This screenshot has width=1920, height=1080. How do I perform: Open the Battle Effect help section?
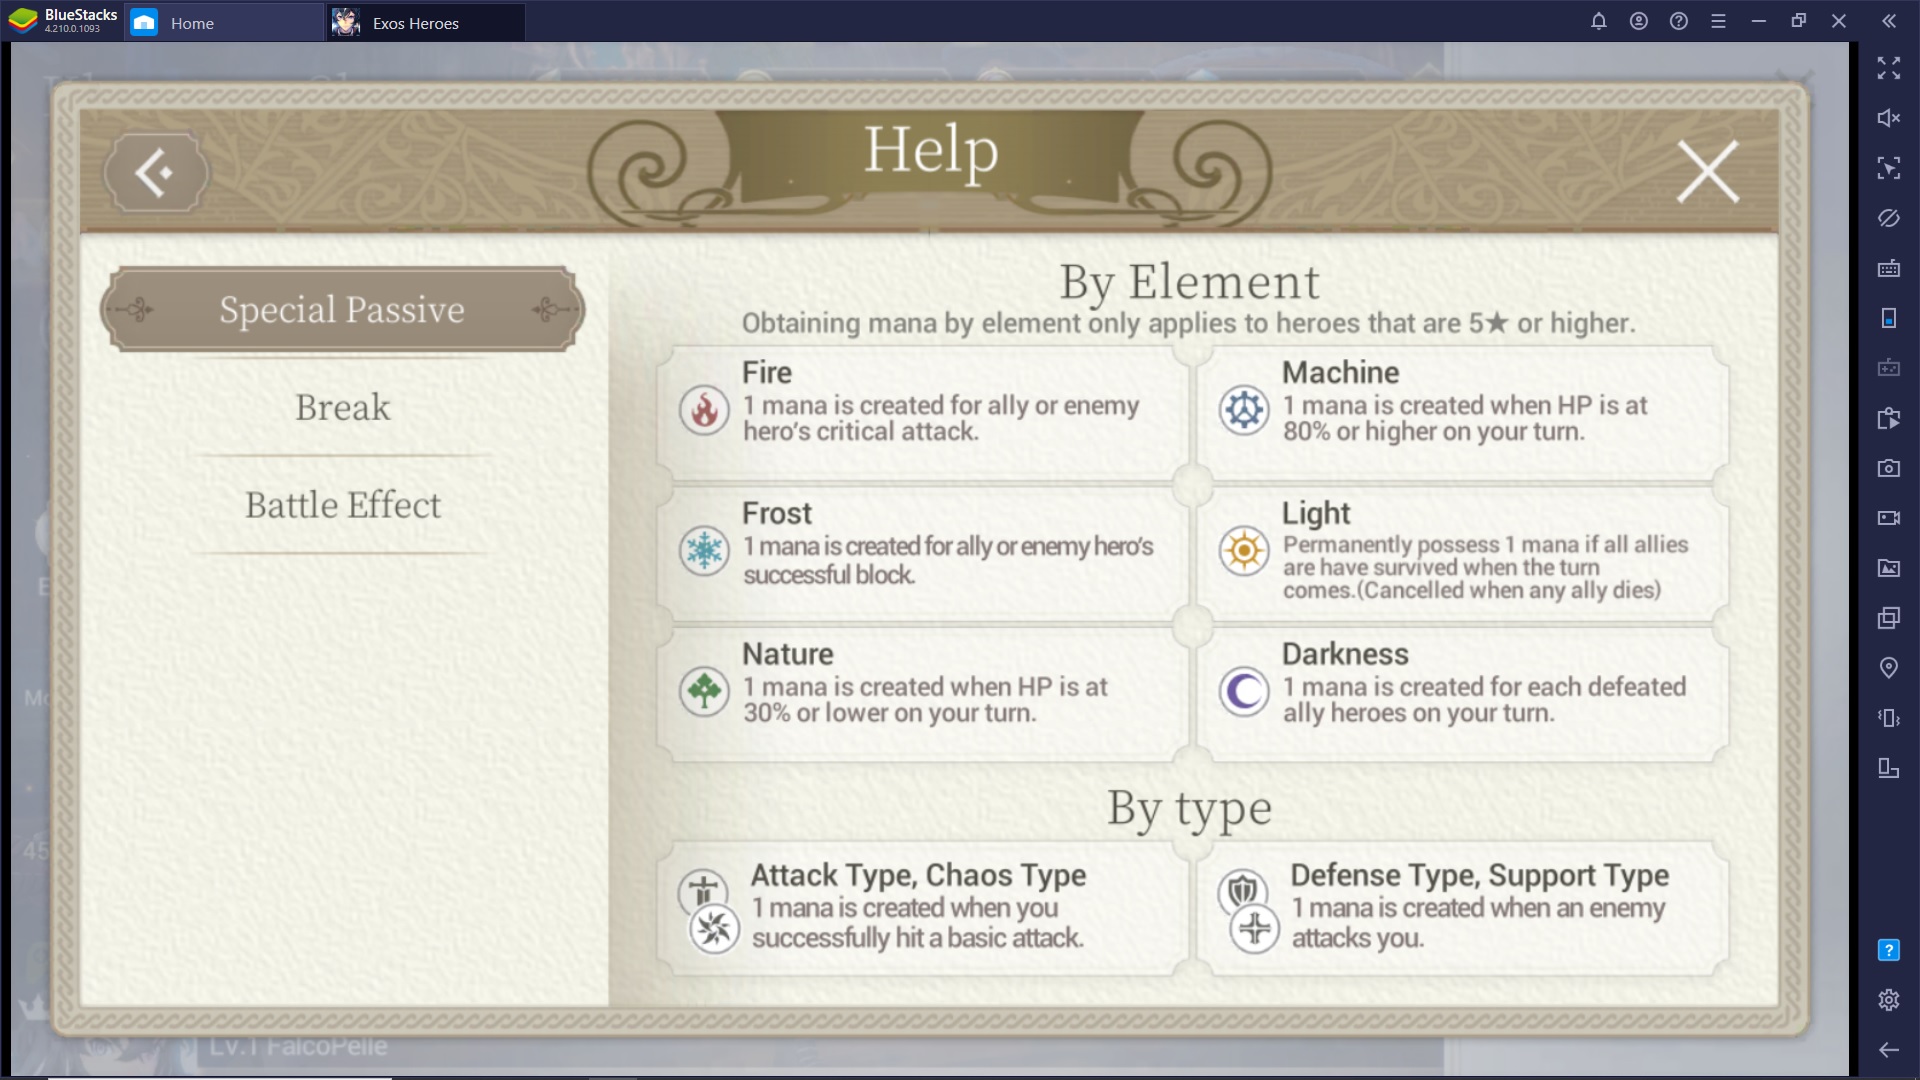(x=342, y=505)
